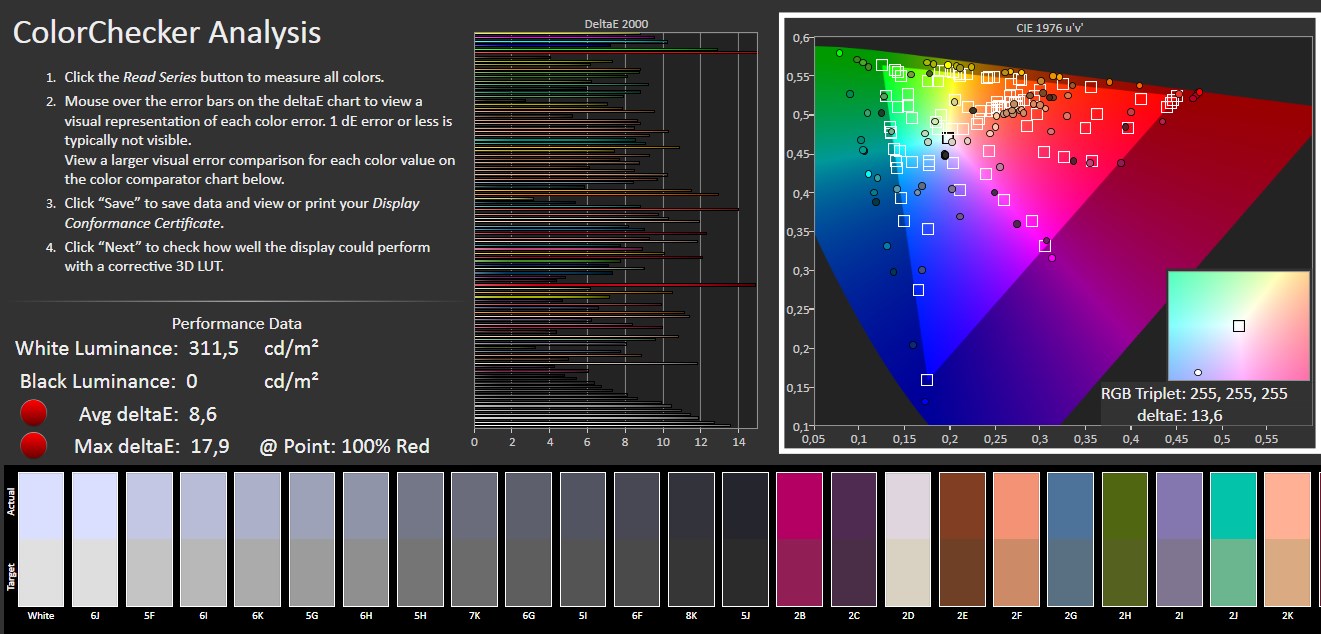Click the DeltaE 2000 chart title
The height and width of the screenshot is (634, 1321).
(615, 23)
